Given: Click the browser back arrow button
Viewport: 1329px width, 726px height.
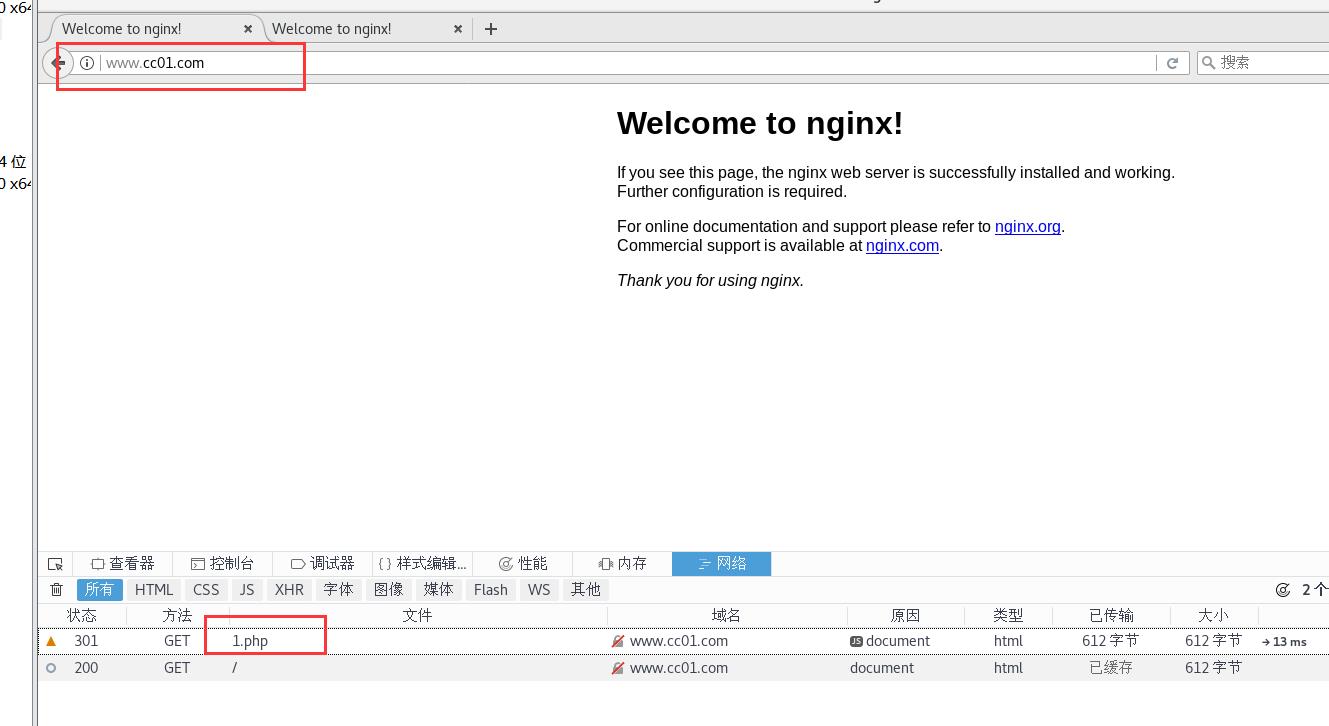Looking at the screenshot, I should (x=58, y=62).
